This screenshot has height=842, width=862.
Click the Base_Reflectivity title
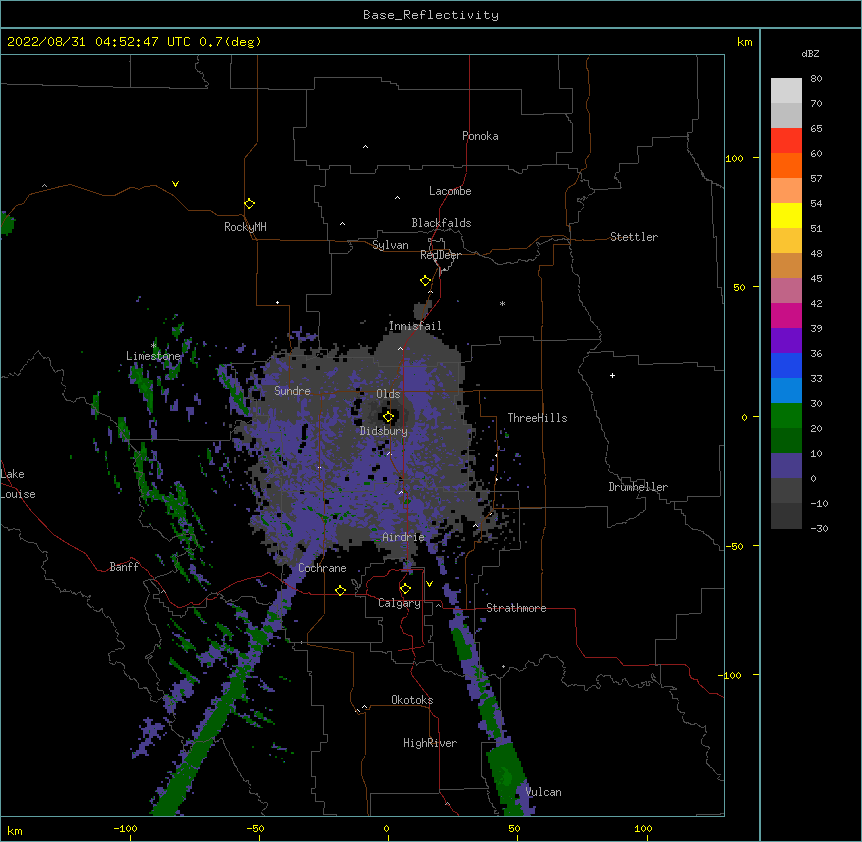tap(431, 15)
